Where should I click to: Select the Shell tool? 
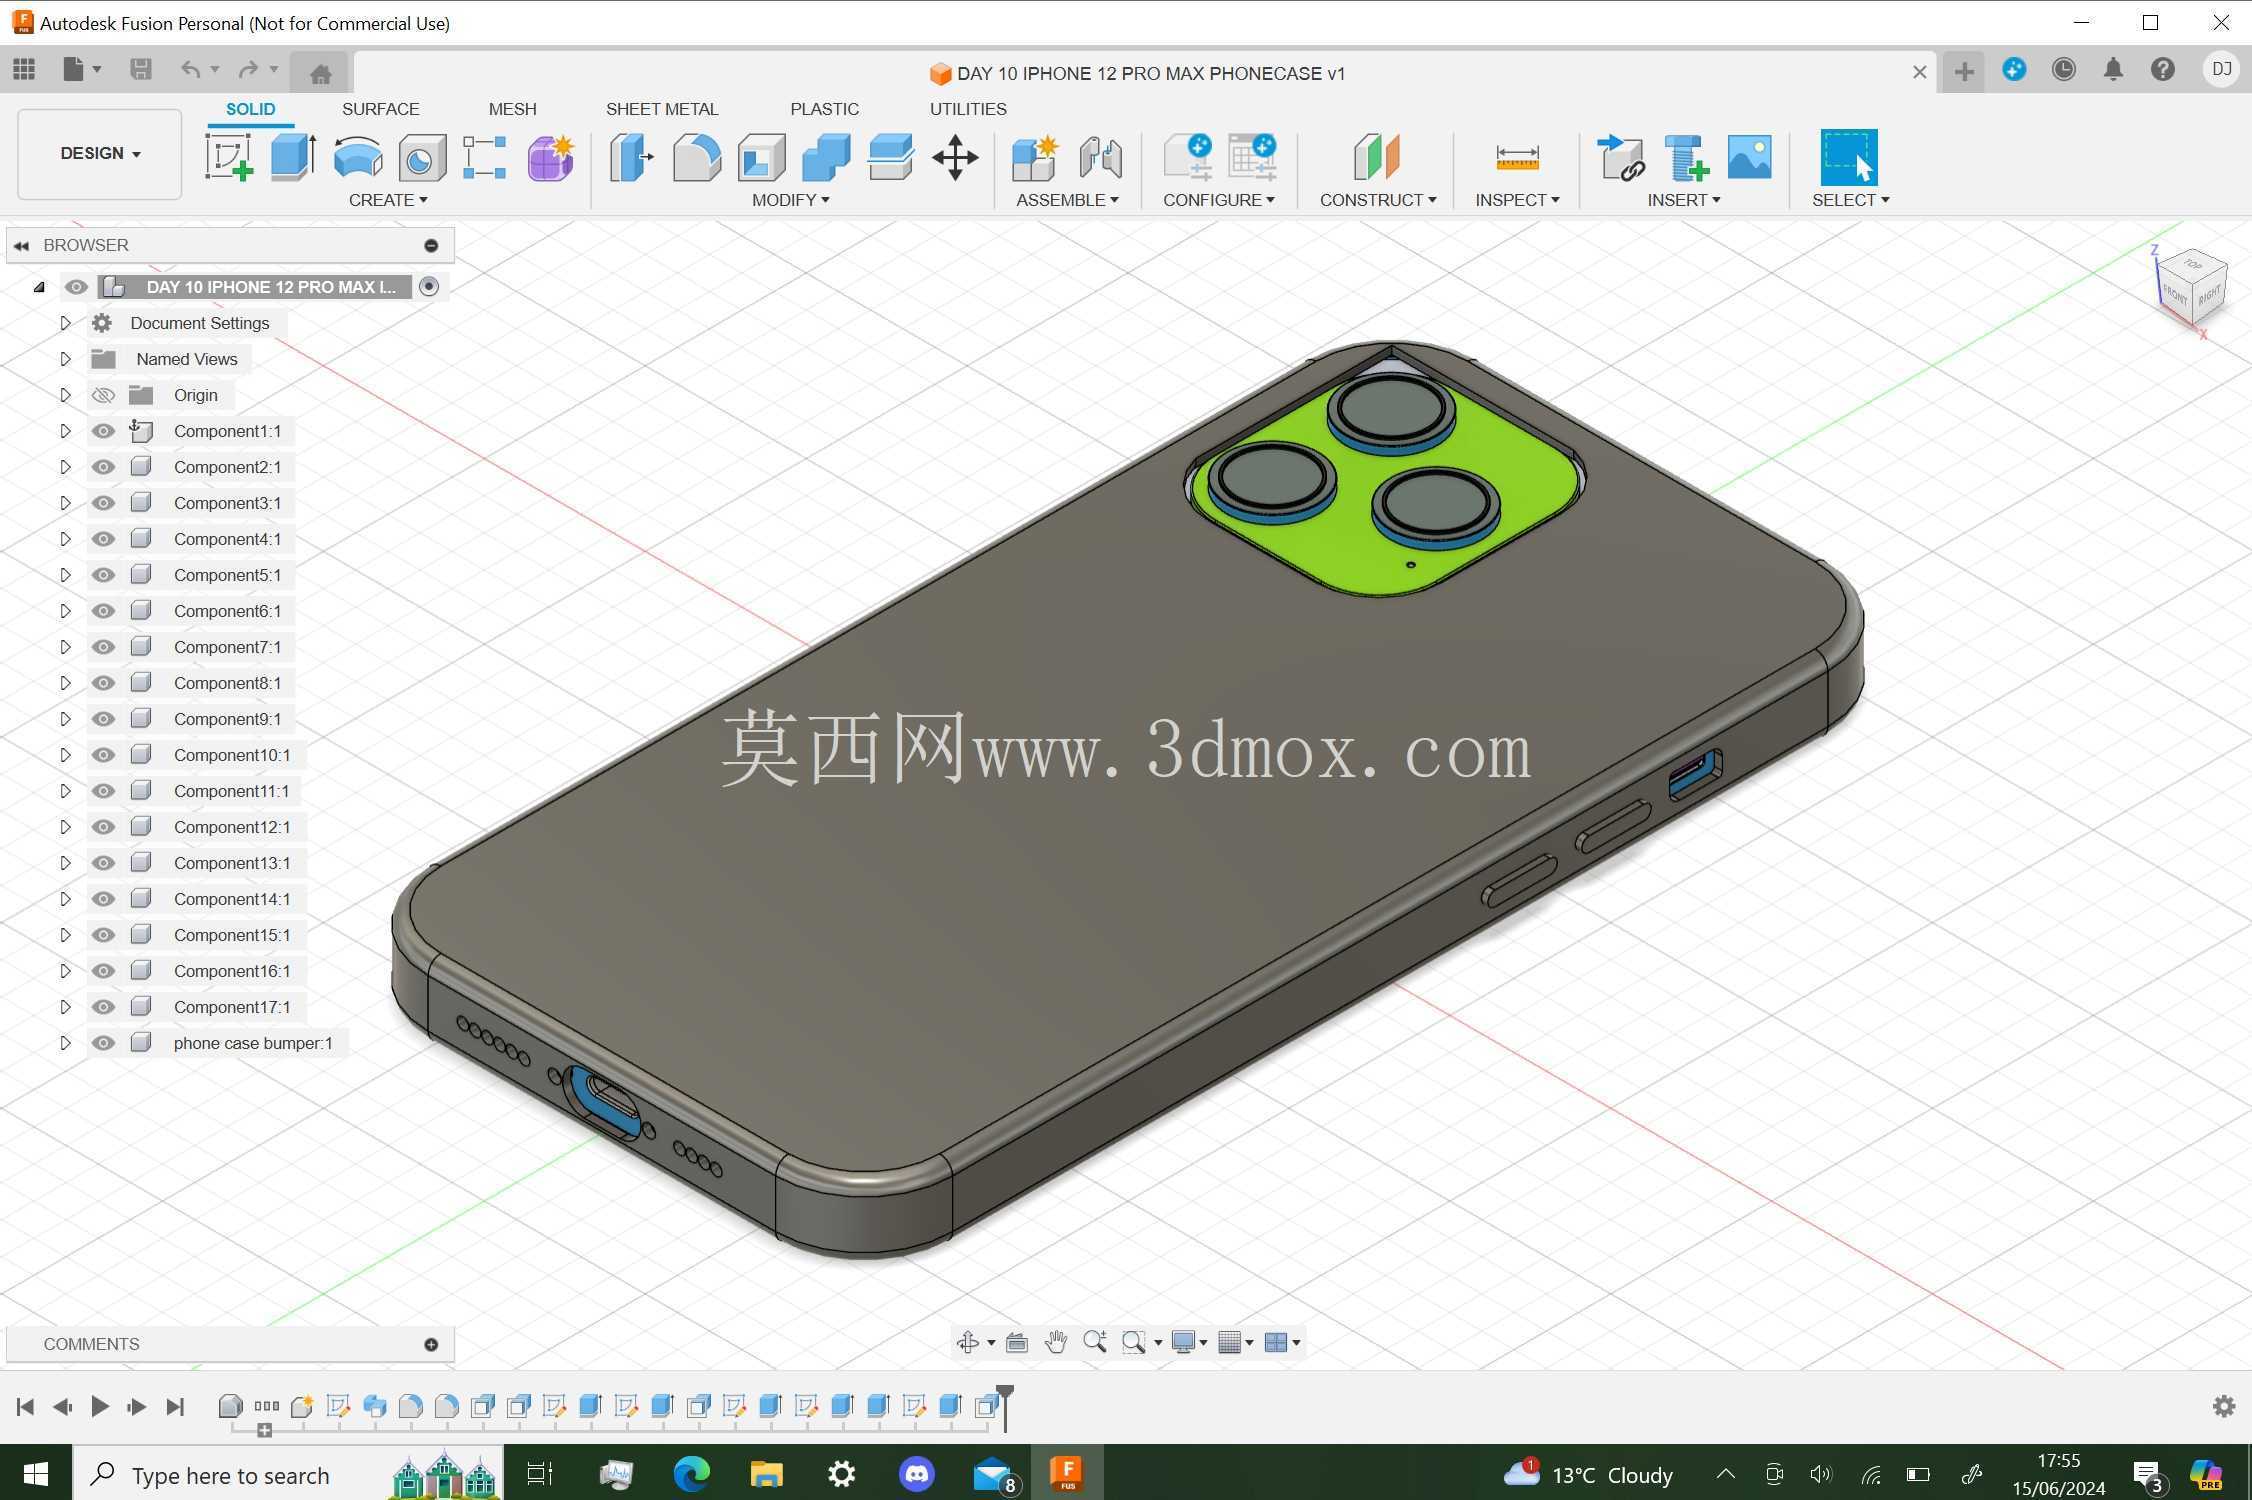pyautogui.click(x=761, y=157)
